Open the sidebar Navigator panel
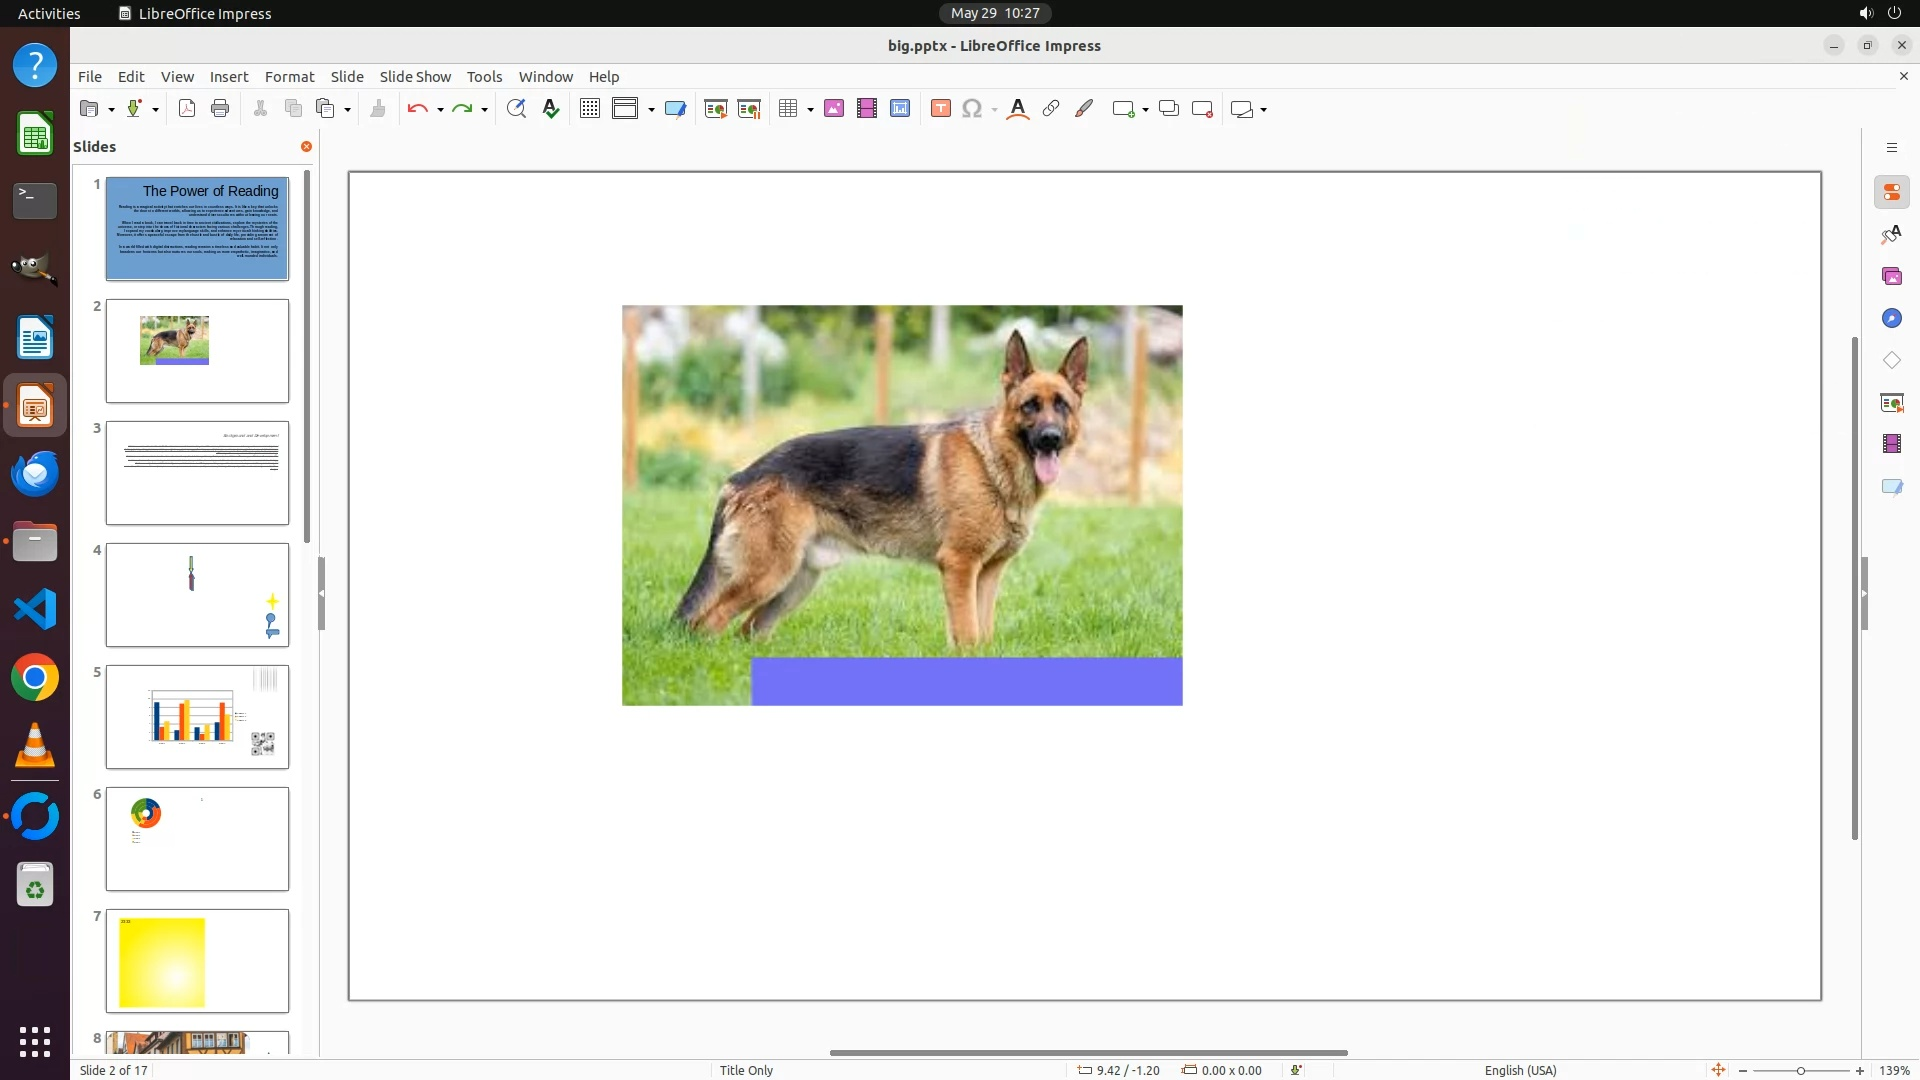 click(x=1891, y=318)
